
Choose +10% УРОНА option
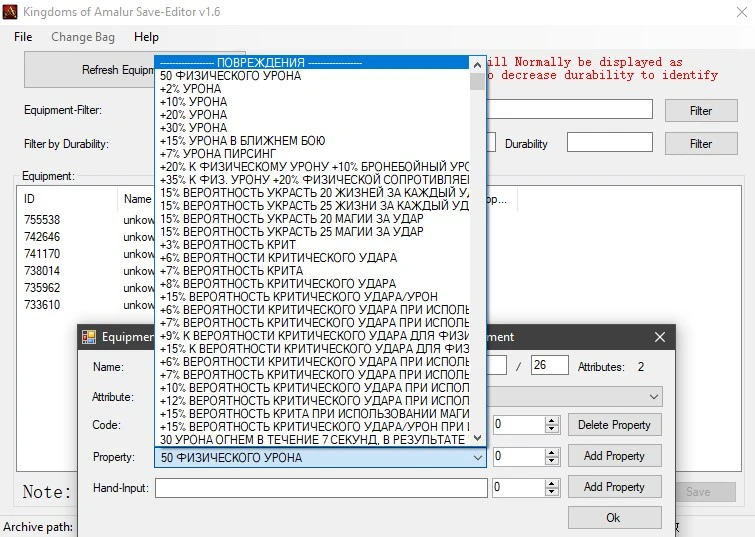pyautogui.click(x=312, y=102)
